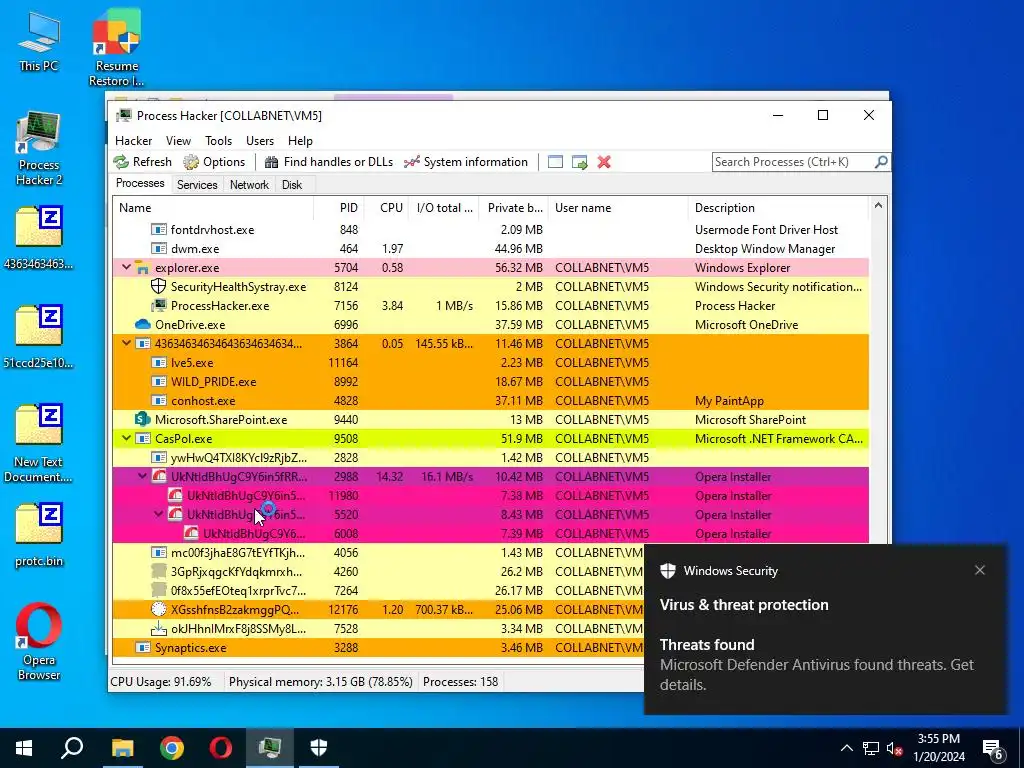Sort by the Description column header

click(x=778, y=208)
